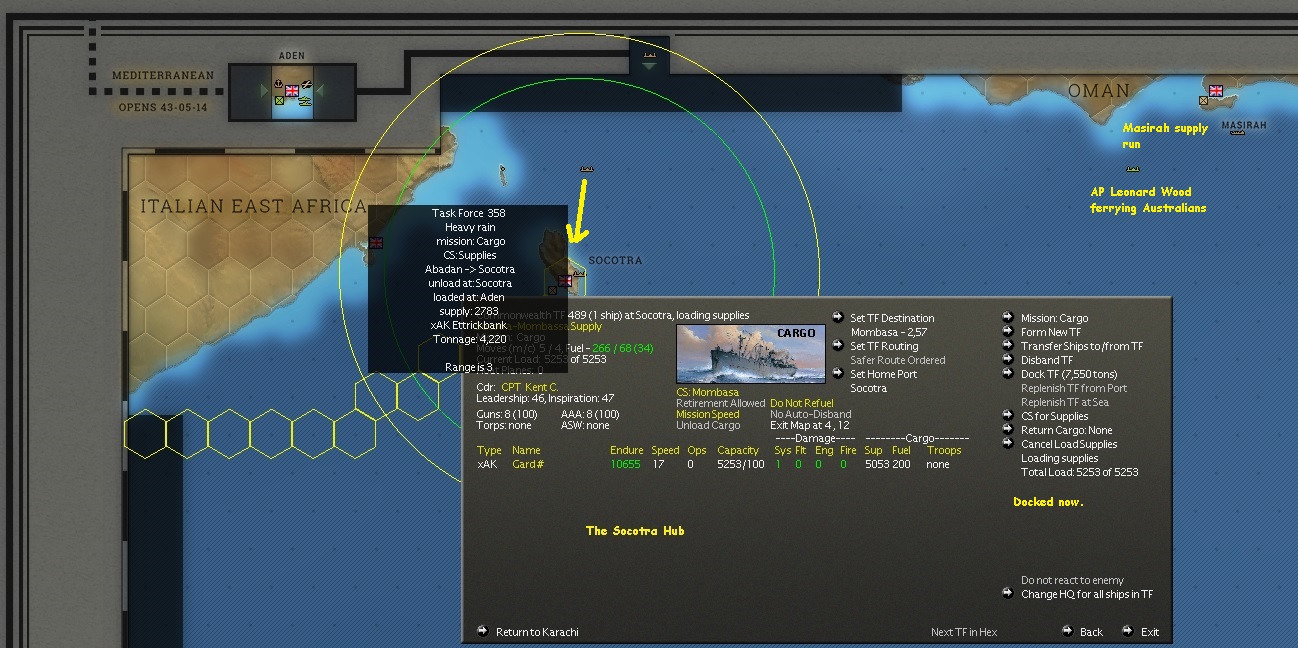Toggle the Safer Route Ordered option
Screen dimensions: 1298x648
pos(897,360)
